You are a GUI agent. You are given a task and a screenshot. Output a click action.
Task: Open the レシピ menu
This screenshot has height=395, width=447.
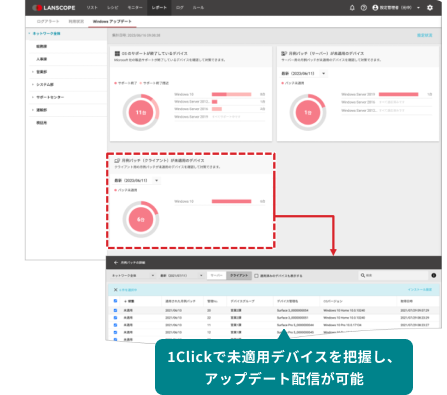[x=113, y=8]
